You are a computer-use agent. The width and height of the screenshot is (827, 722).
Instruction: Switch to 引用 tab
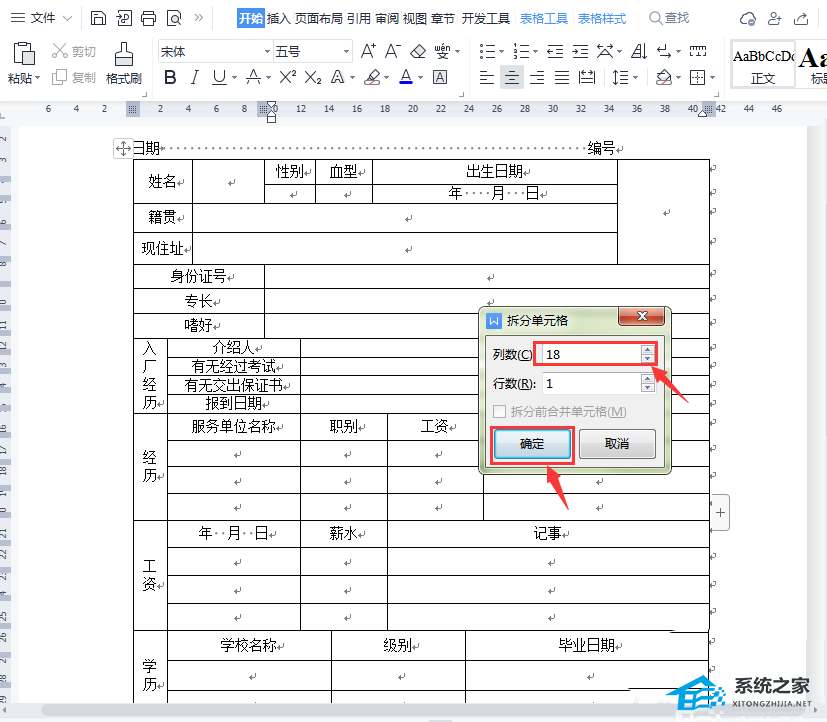click(x=359, y=18)
